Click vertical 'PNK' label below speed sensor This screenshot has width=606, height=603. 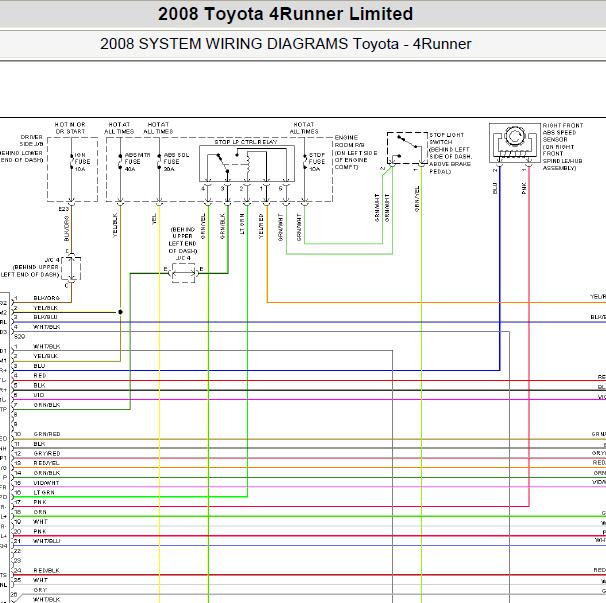pos(524,188)
